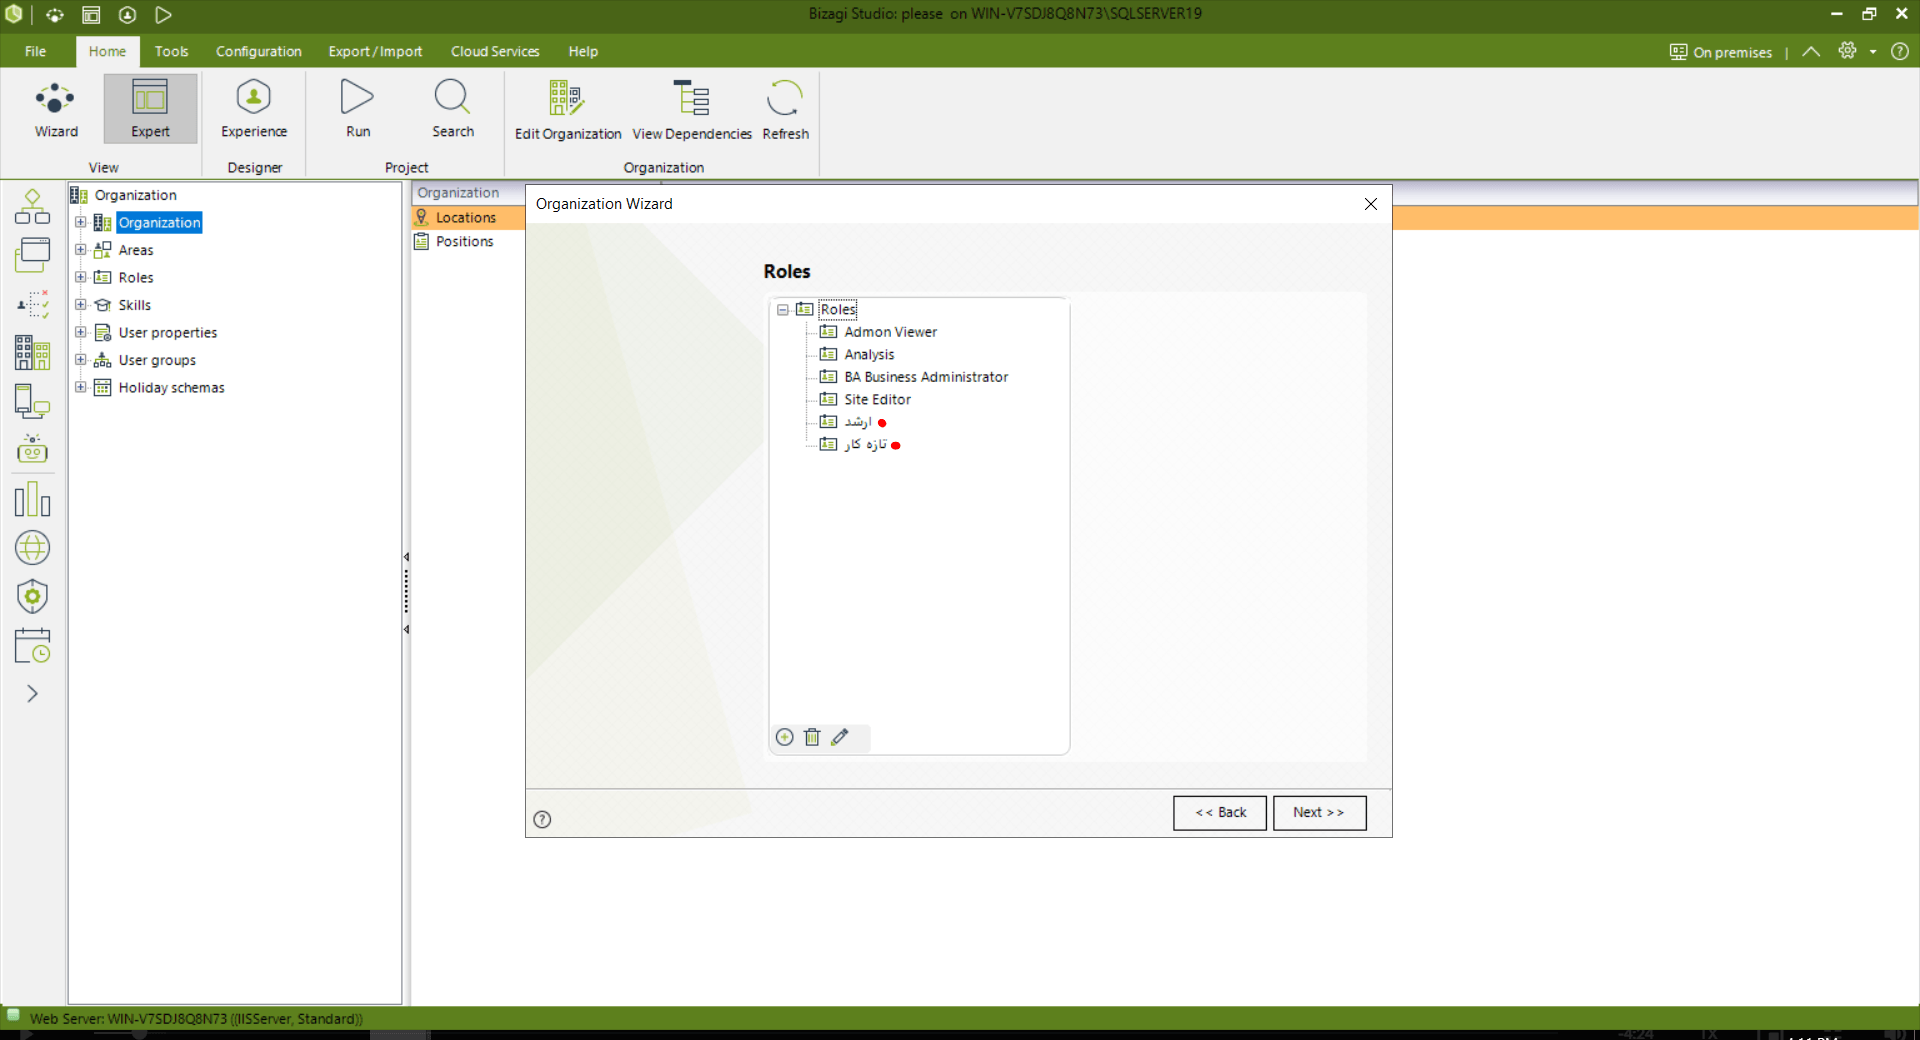This screenshot has width=1920, height=1040.
Task: Click Edit Organization in ribbon
Action: [567, 111]
